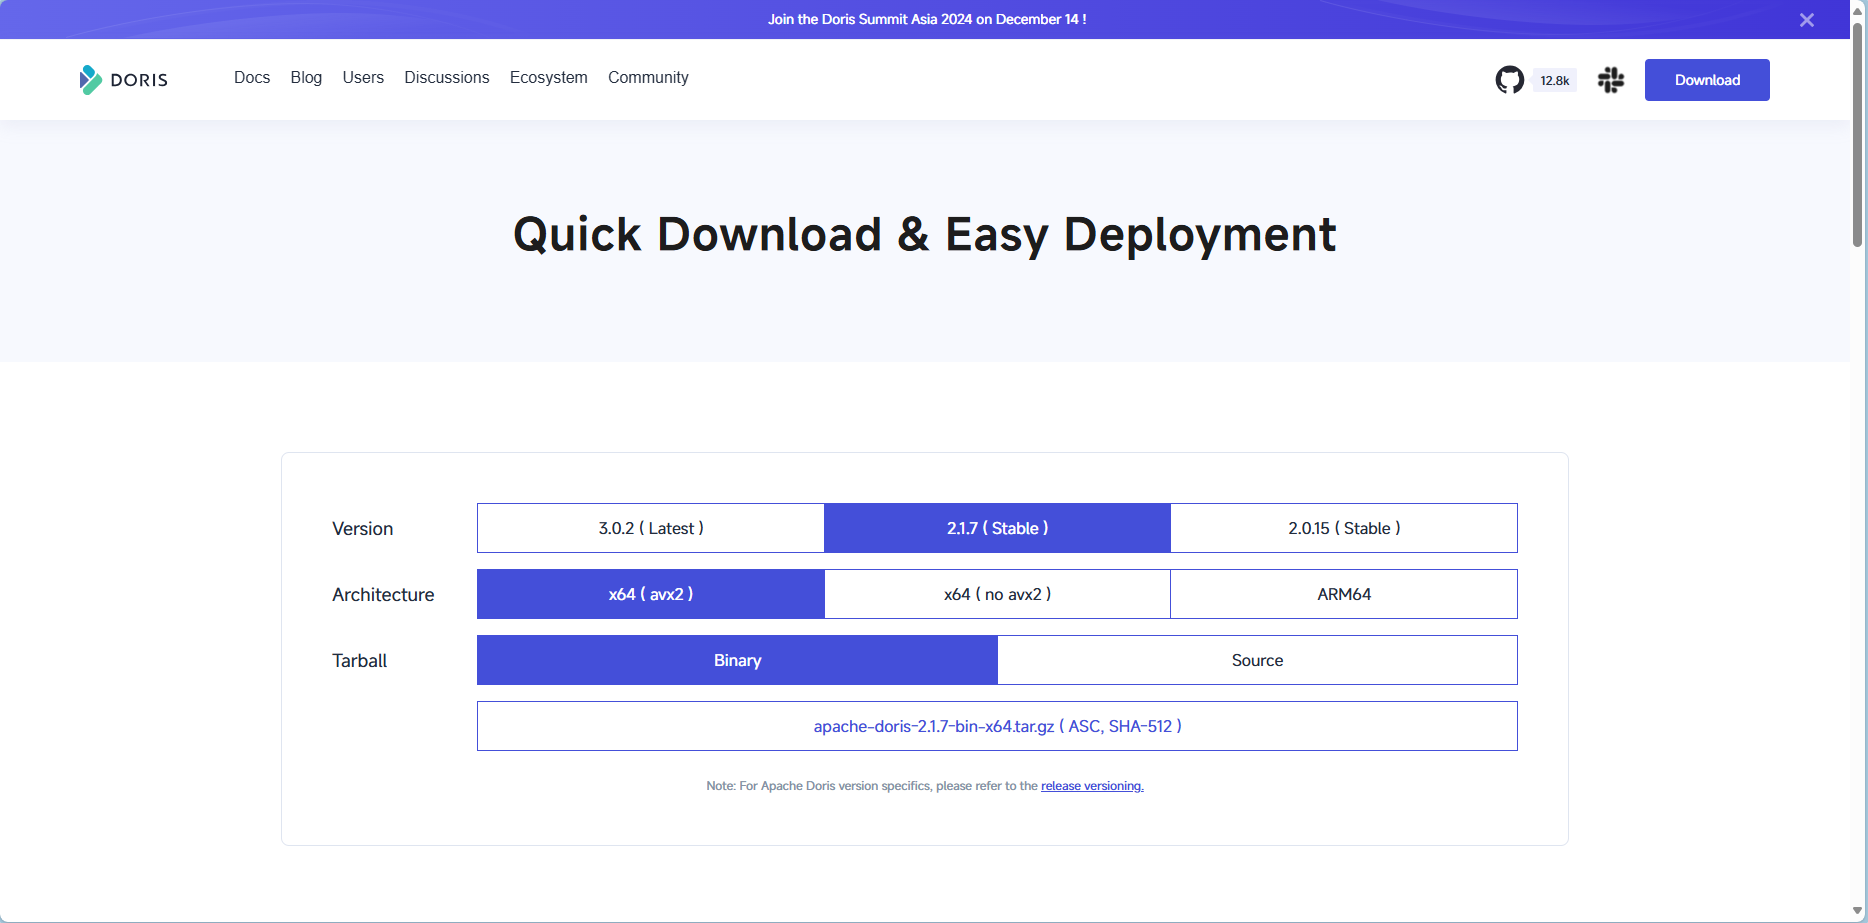Click the SHA-512 checksum link
This screenshot has width=1868, height=923.
1140,727
